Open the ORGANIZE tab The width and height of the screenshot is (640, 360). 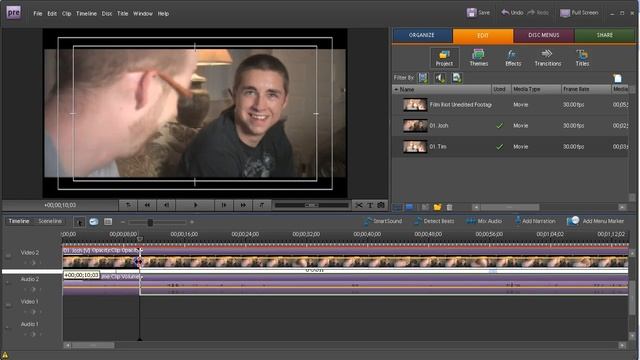tap(422, 35)
